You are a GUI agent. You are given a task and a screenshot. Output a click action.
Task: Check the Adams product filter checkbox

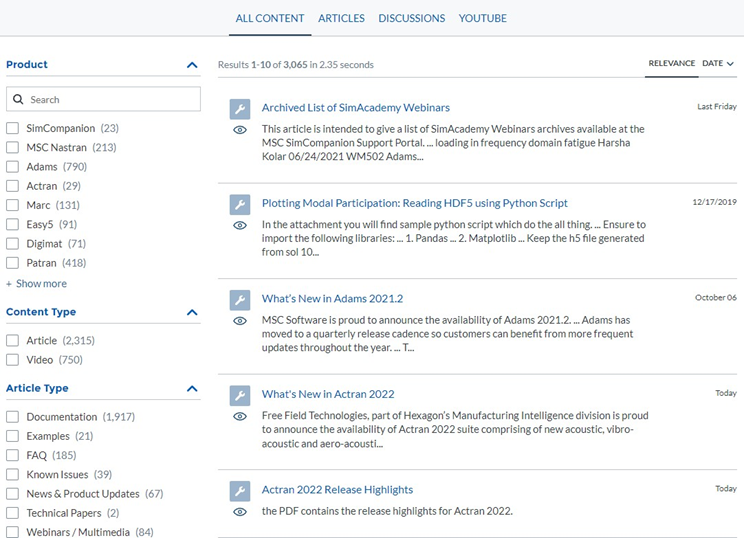pos(13,167)
